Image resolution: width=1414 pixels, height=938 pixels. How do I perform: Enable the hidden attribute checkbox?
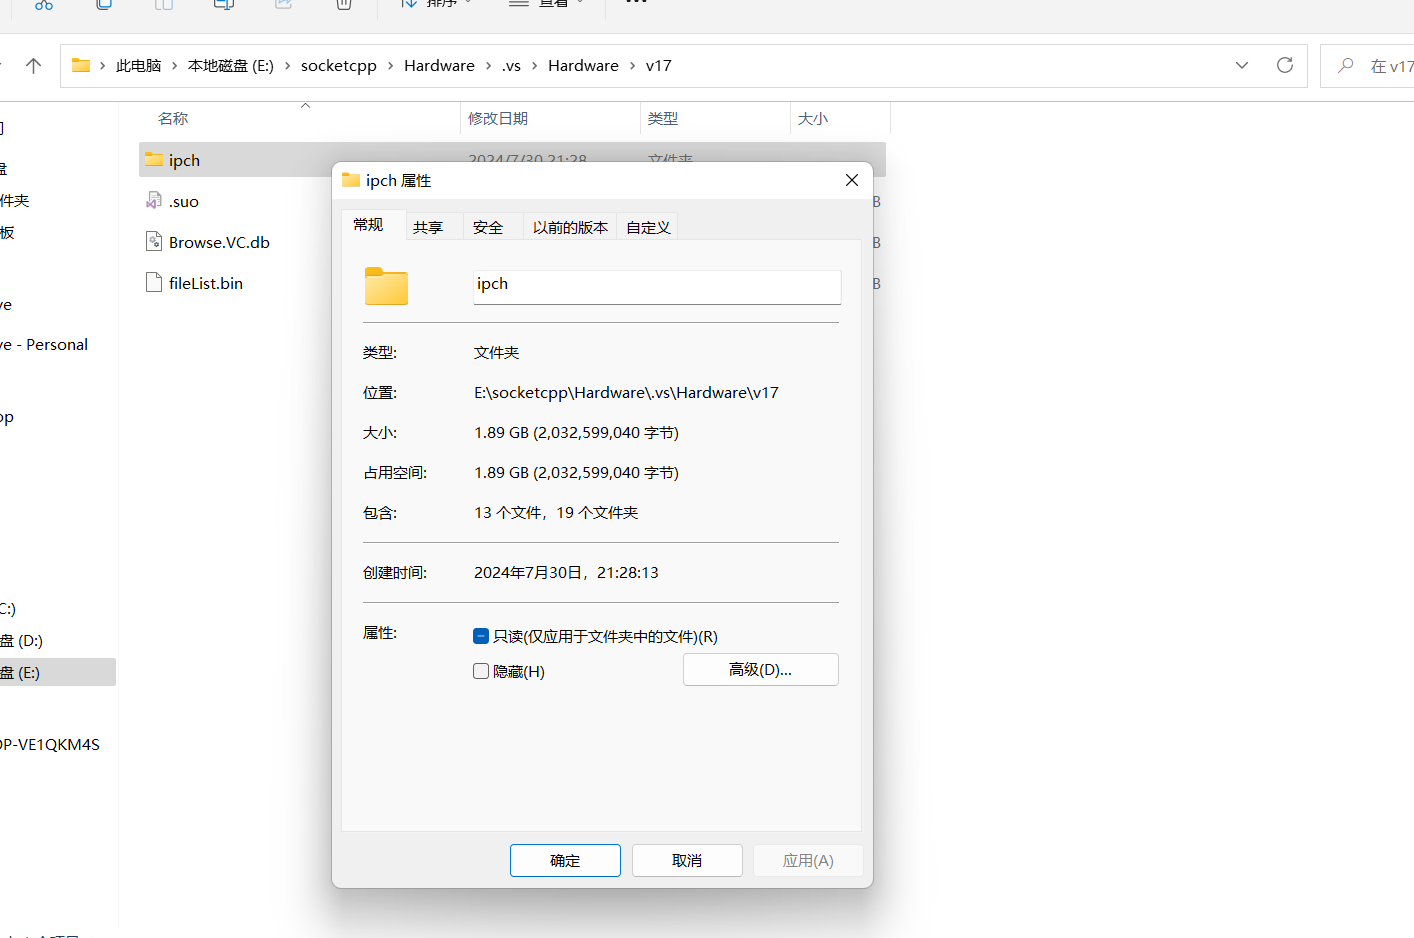[x=481, y=671]
